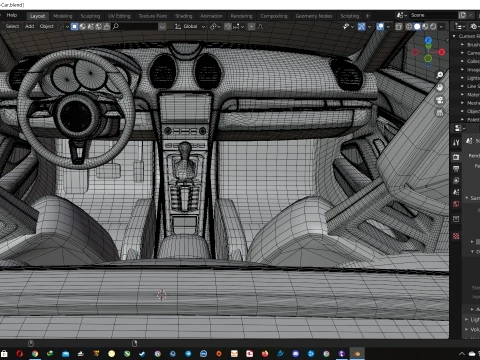Open outliner display mode dropdown

point(460,26)
